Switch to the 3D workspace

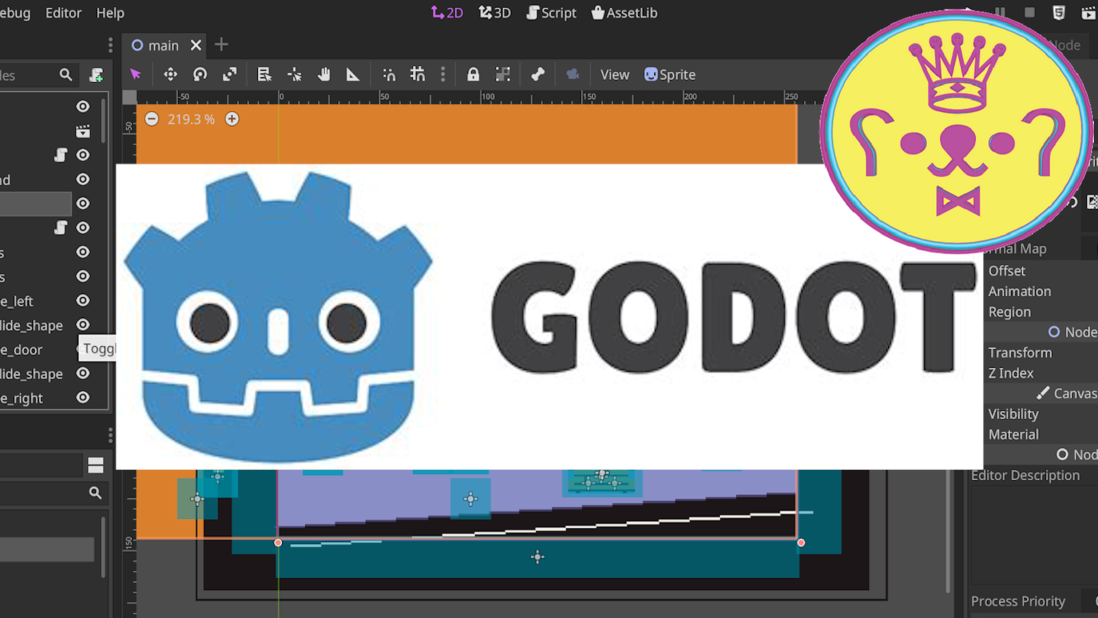pyautogui.click(x=494, y=13)
